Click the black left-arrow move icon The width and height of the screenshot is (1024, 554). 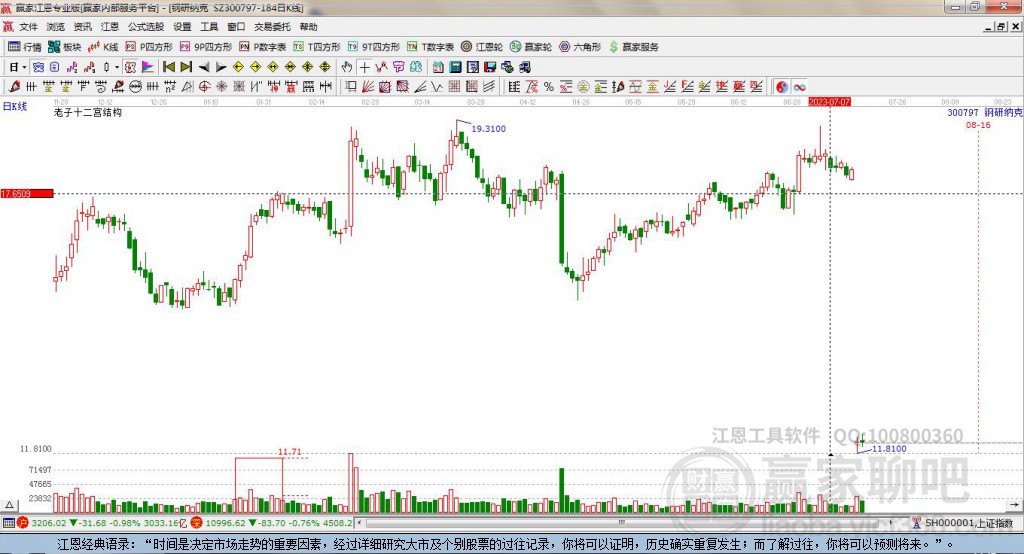coord(204,67)
